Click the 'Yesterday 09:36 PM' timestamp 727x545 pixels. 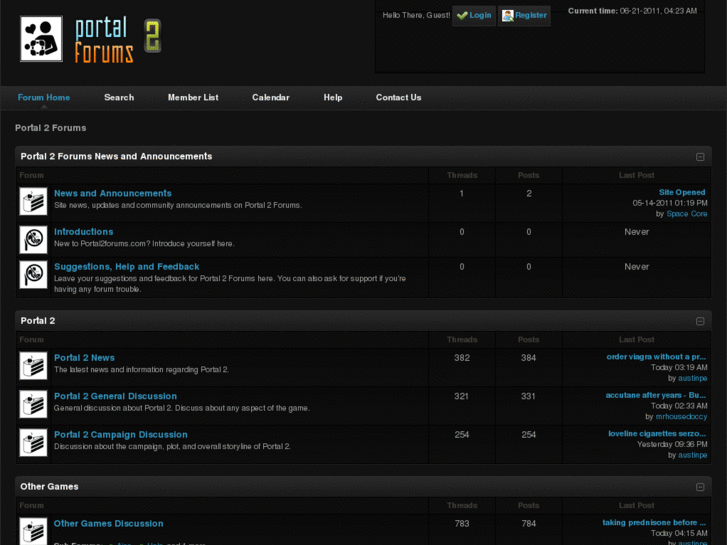click(672, 444)
